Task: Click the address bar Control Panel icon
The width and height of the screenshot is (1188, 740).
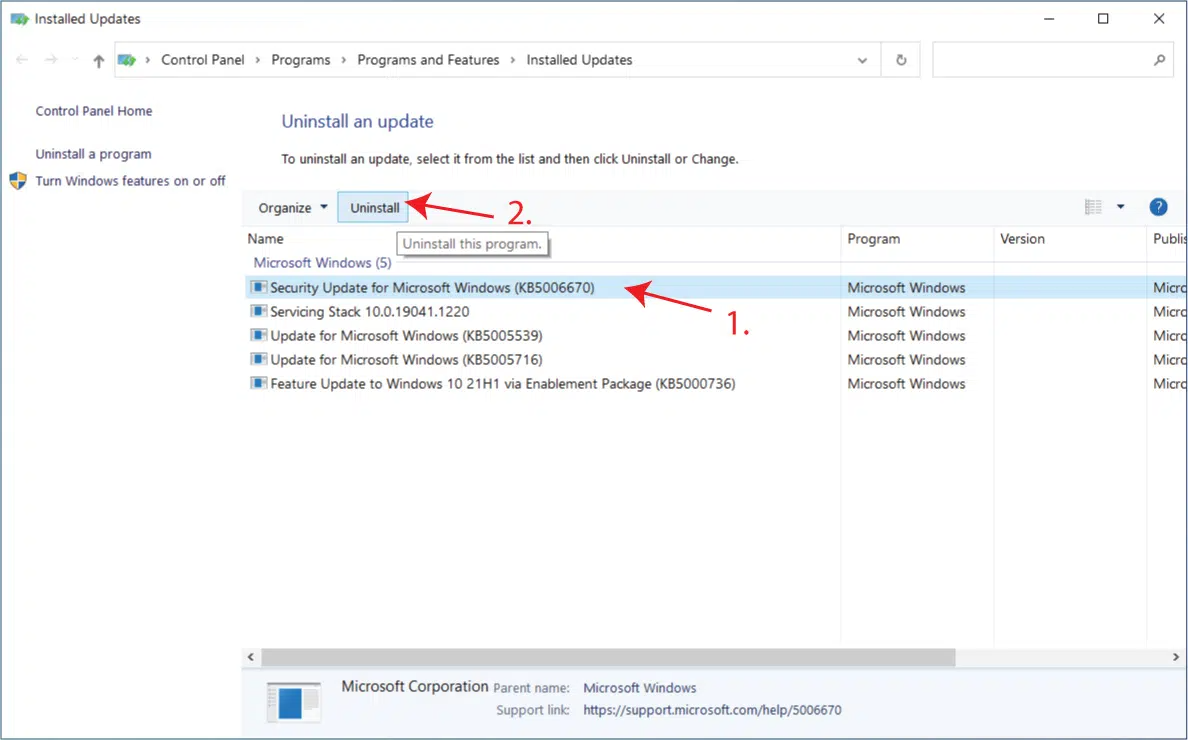Action: (x=127, y=60)
